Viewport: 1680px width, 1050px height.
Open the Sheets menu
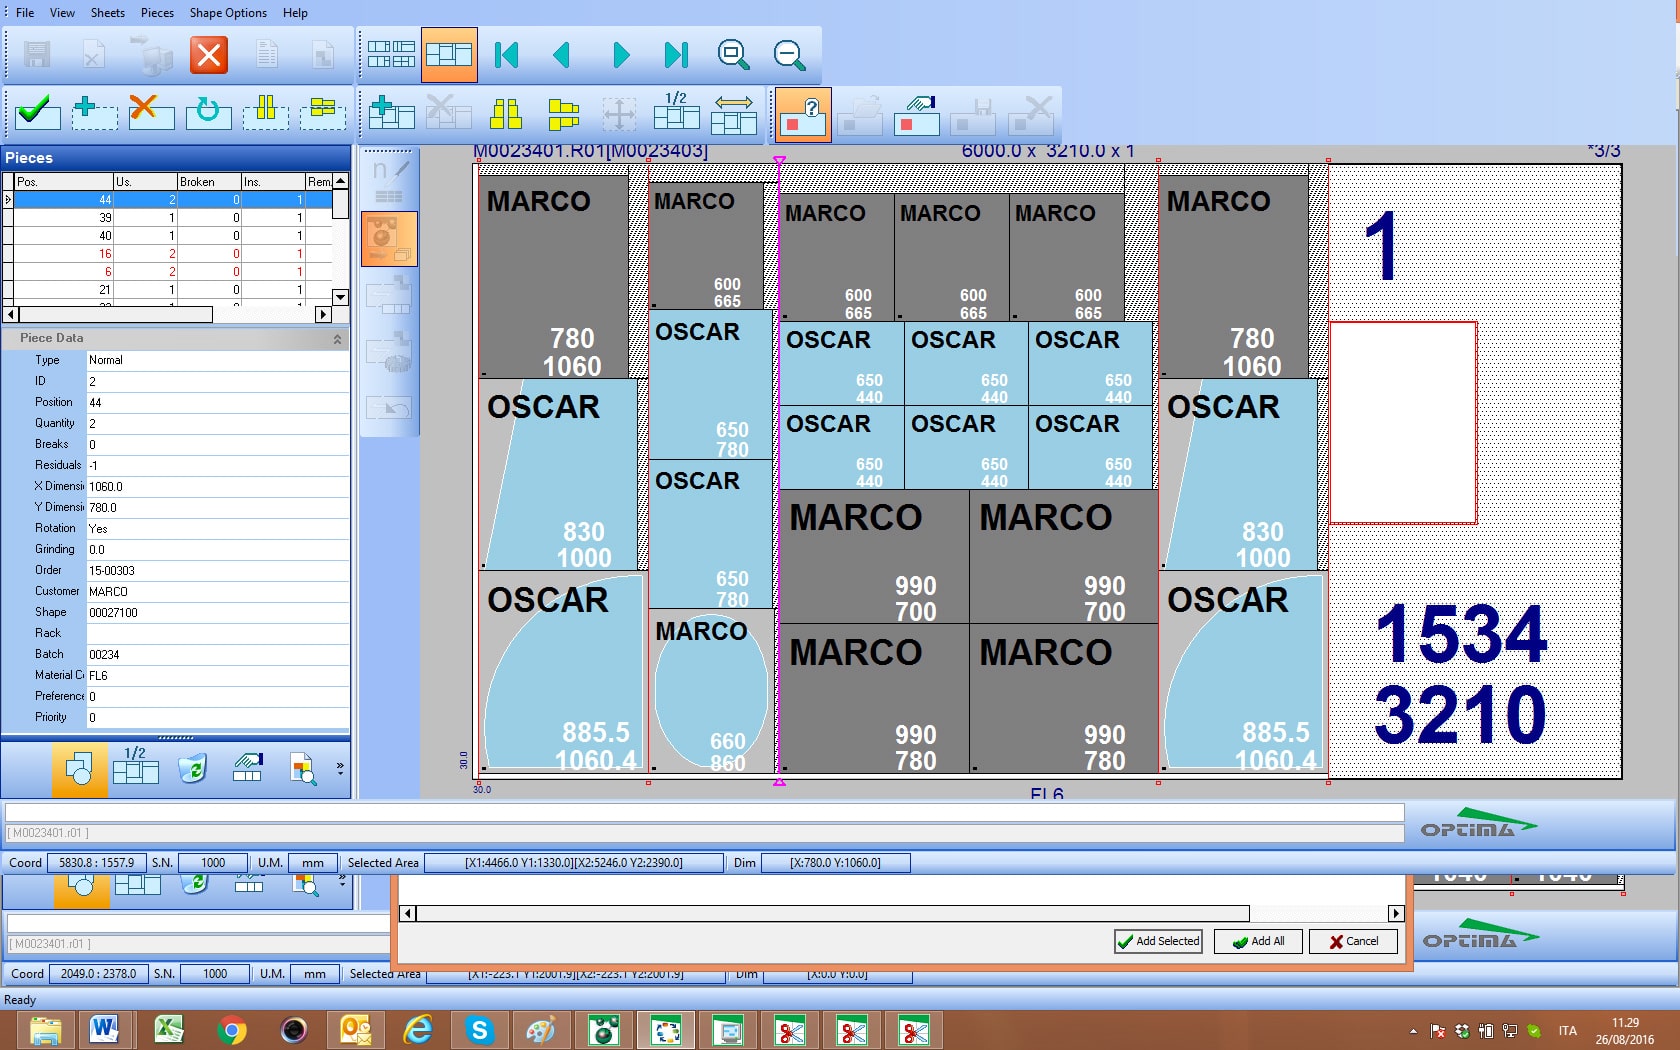tap(107, 13)
